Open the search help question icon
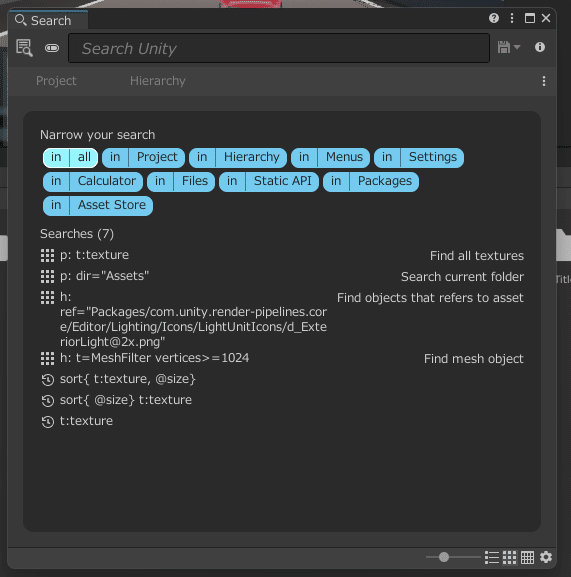 click(x=494, y=18)
